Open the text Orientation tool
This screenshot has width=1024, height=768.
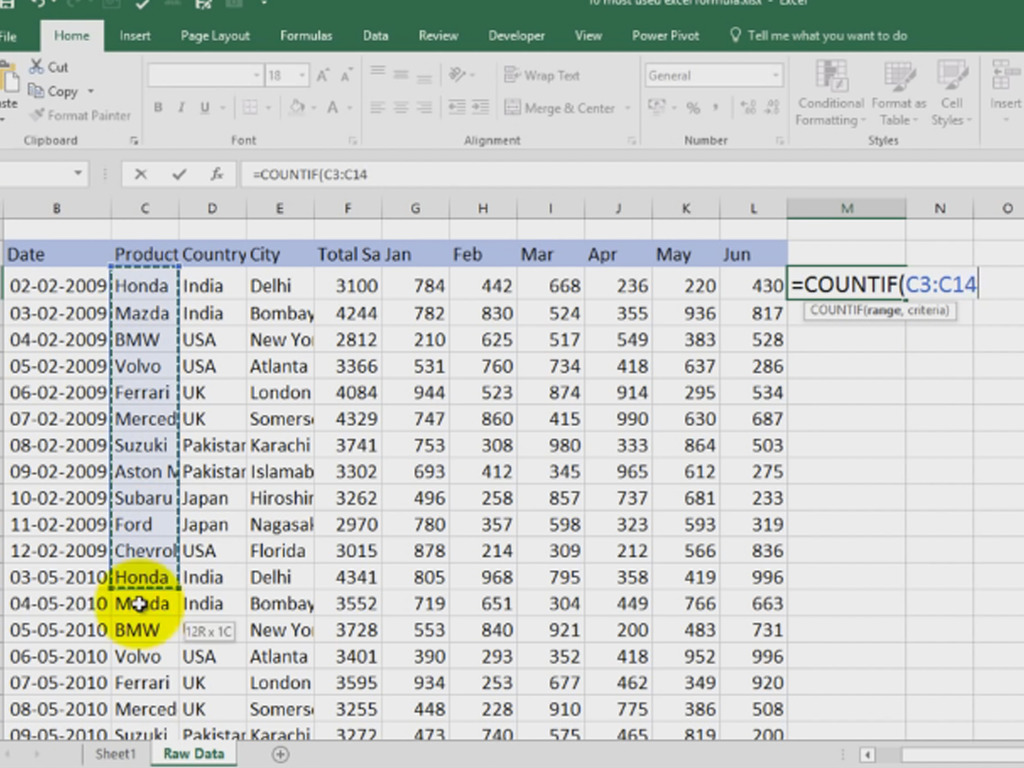pos(457,74)
